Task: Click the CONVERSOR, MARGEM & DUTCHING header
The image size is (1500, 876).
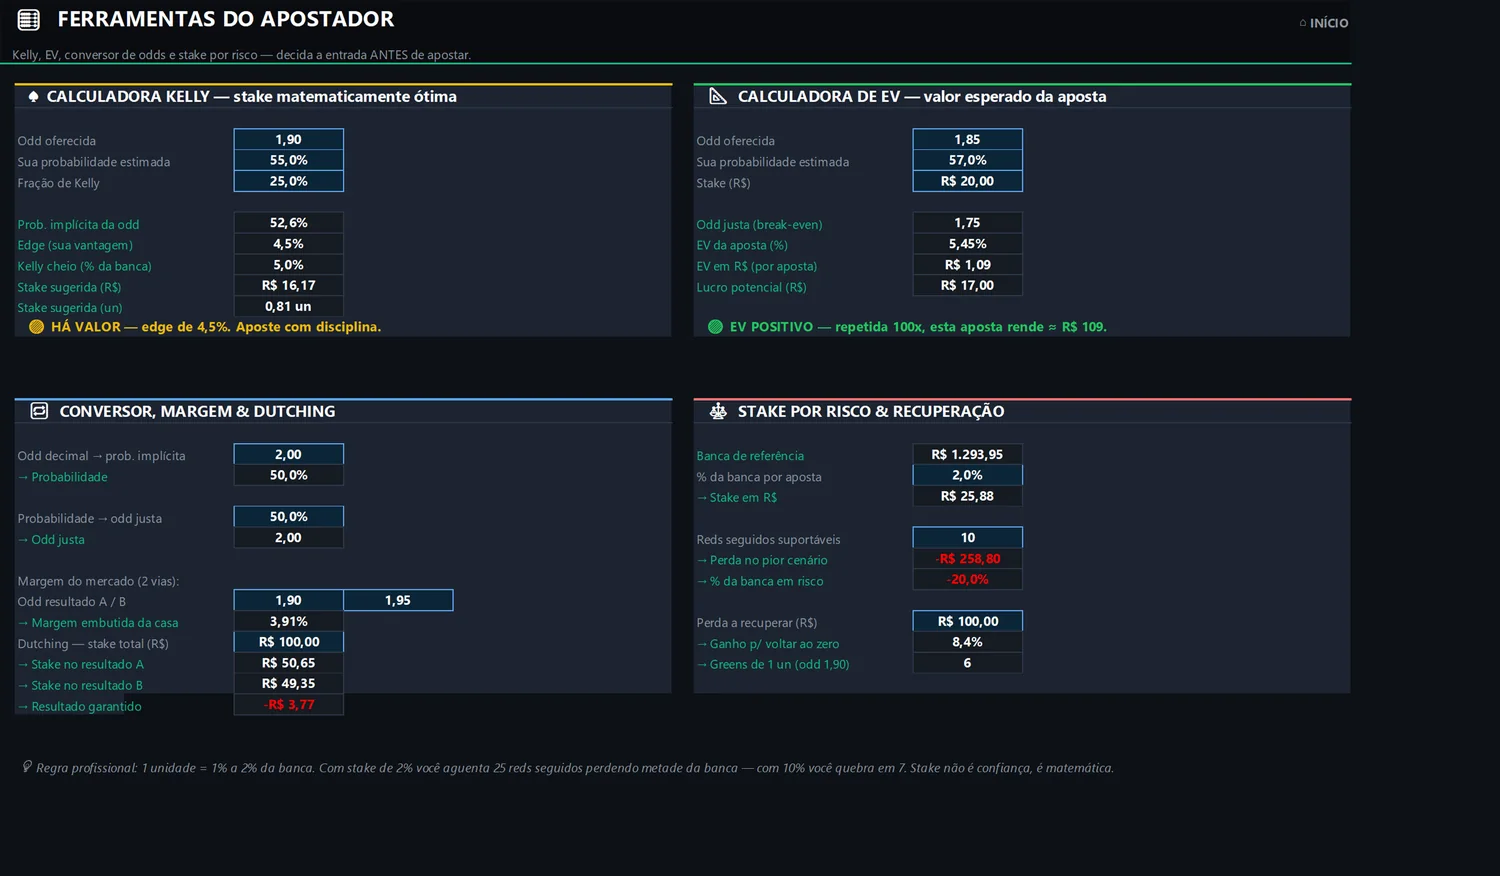Action: 197,412
